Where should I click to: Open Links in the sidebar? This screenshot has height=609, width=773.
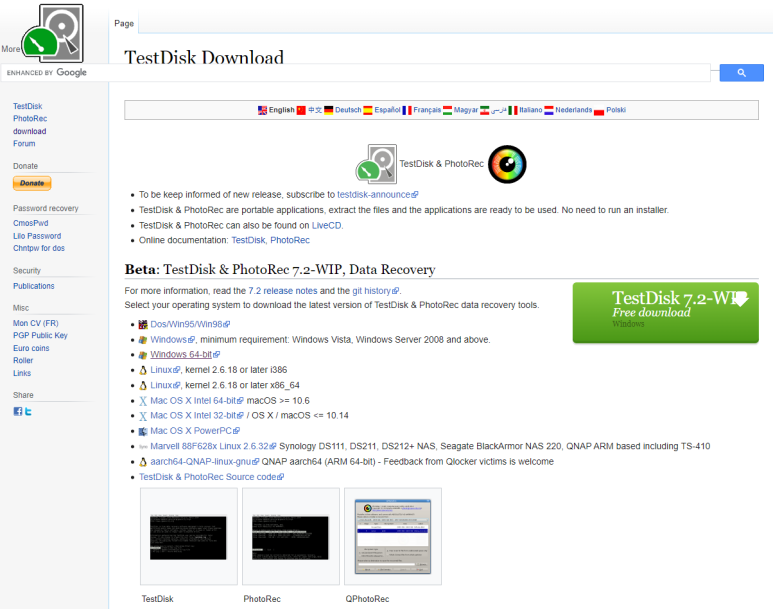click(22, 373)
